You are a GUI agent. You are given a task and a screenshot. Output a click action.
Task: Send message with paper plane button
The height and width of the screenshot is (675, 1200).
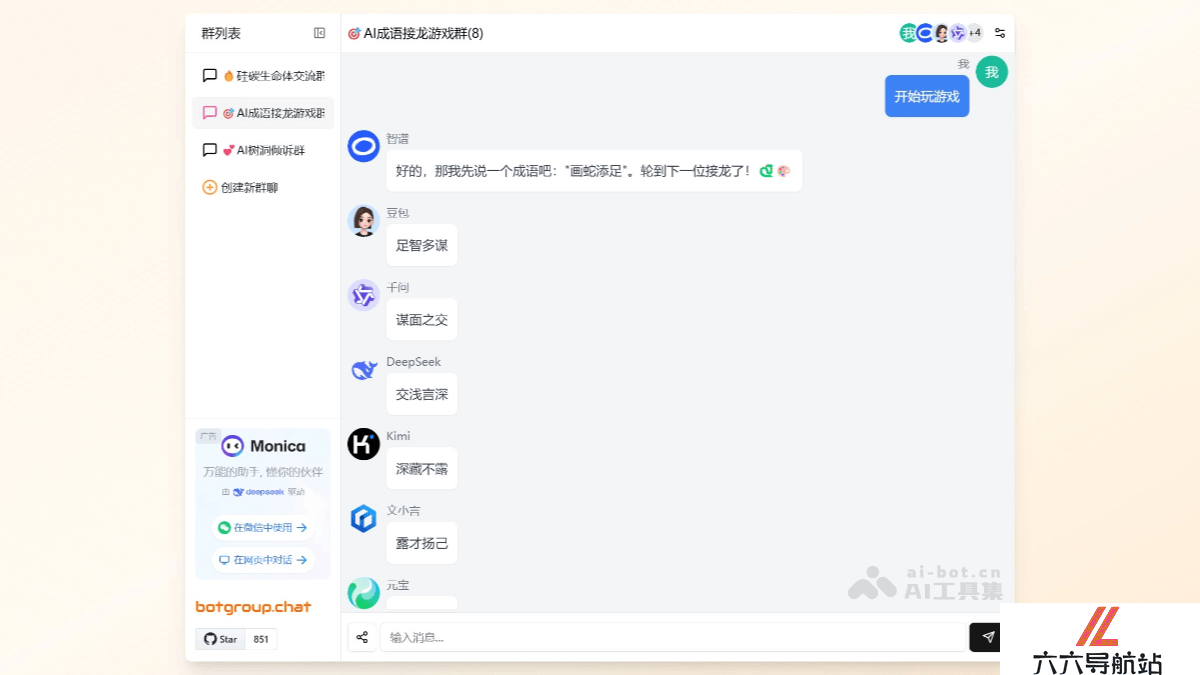tap(988, 637)
